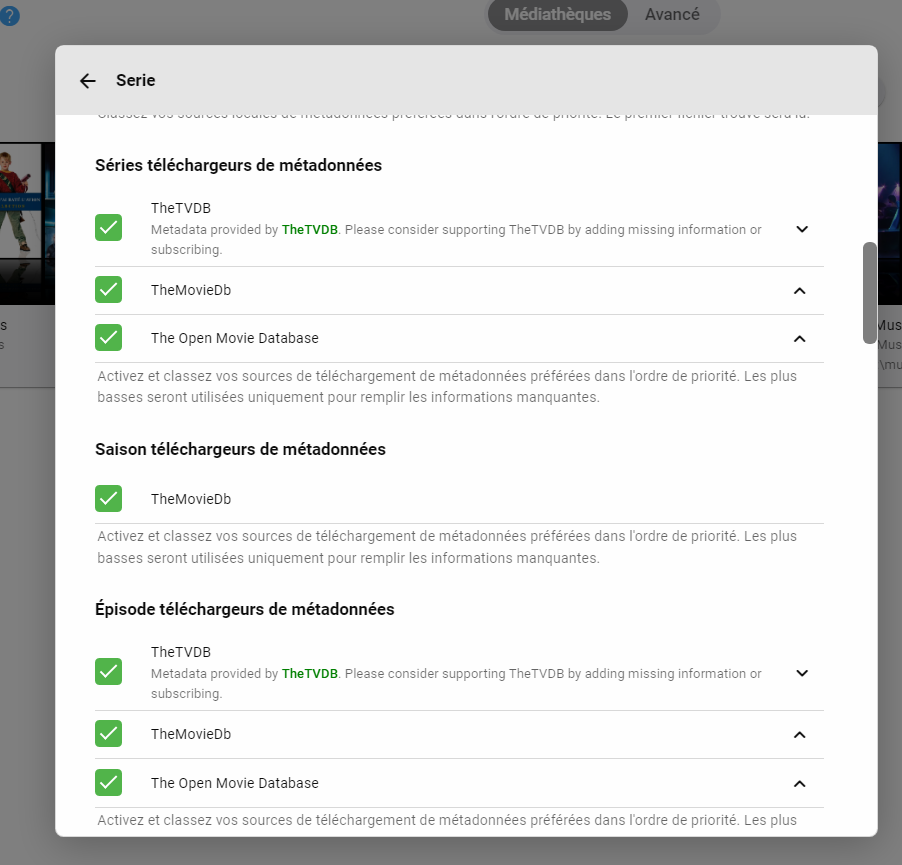Toggle The Open Movie Database for Séries
The height and width of the screenshot is (865, 902).
(x=109, y=338)
